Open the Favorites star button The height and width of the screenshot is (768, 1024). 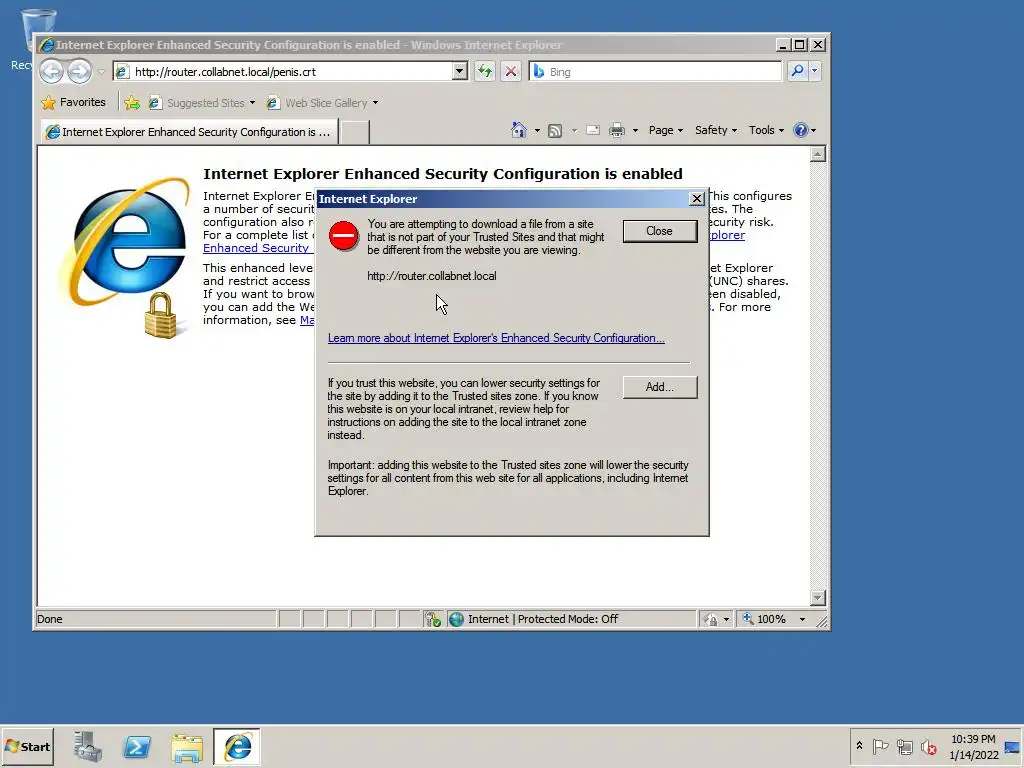pos(73,103)
